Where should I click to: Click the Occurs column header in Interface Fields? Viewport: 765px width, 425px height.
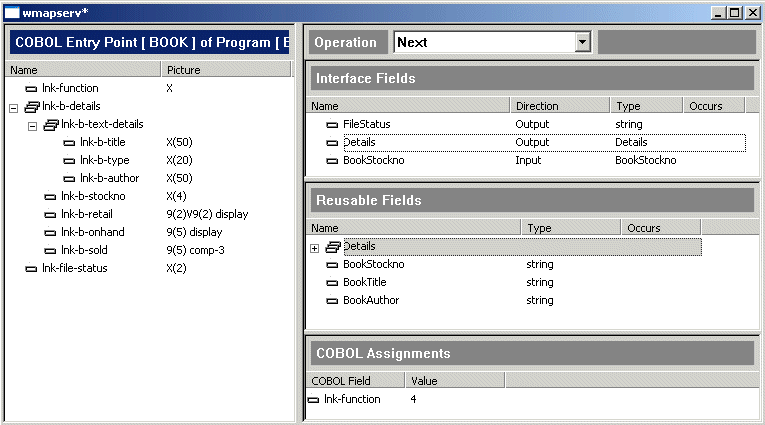point(706,106)
